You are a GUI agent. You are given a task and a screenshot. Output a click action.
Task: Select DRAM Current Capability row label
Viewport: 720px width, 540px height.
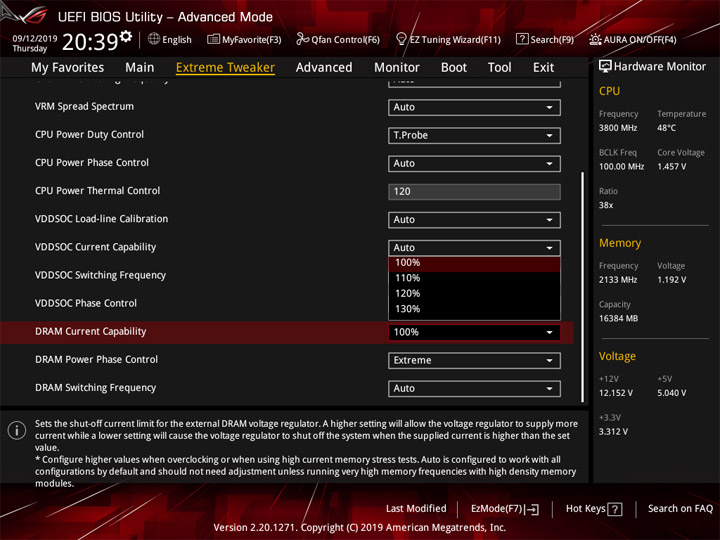(x=90, y=332)
